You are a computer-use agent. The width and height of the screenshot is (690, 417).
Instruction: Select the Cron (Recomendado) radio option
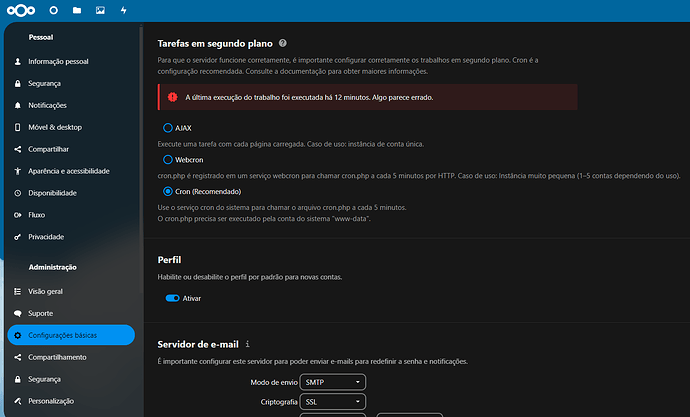(168, 190)
